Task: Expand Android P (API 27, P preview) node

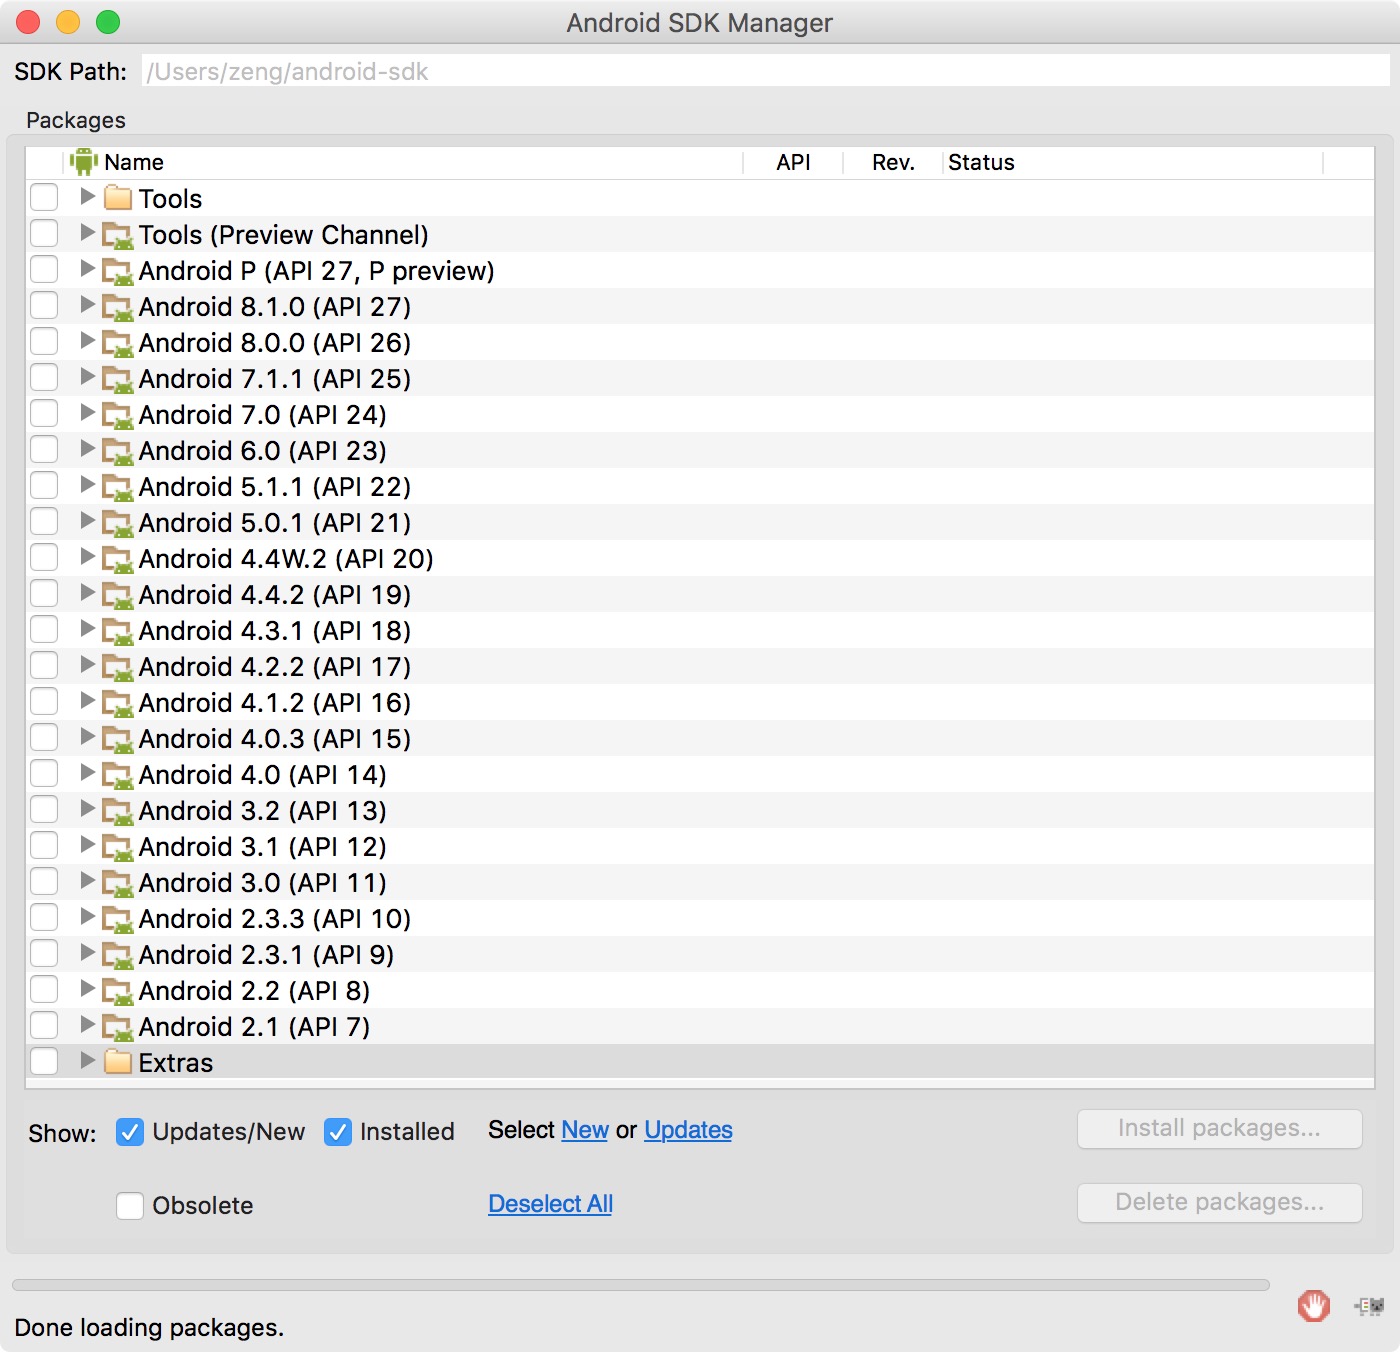Action: 87,269
